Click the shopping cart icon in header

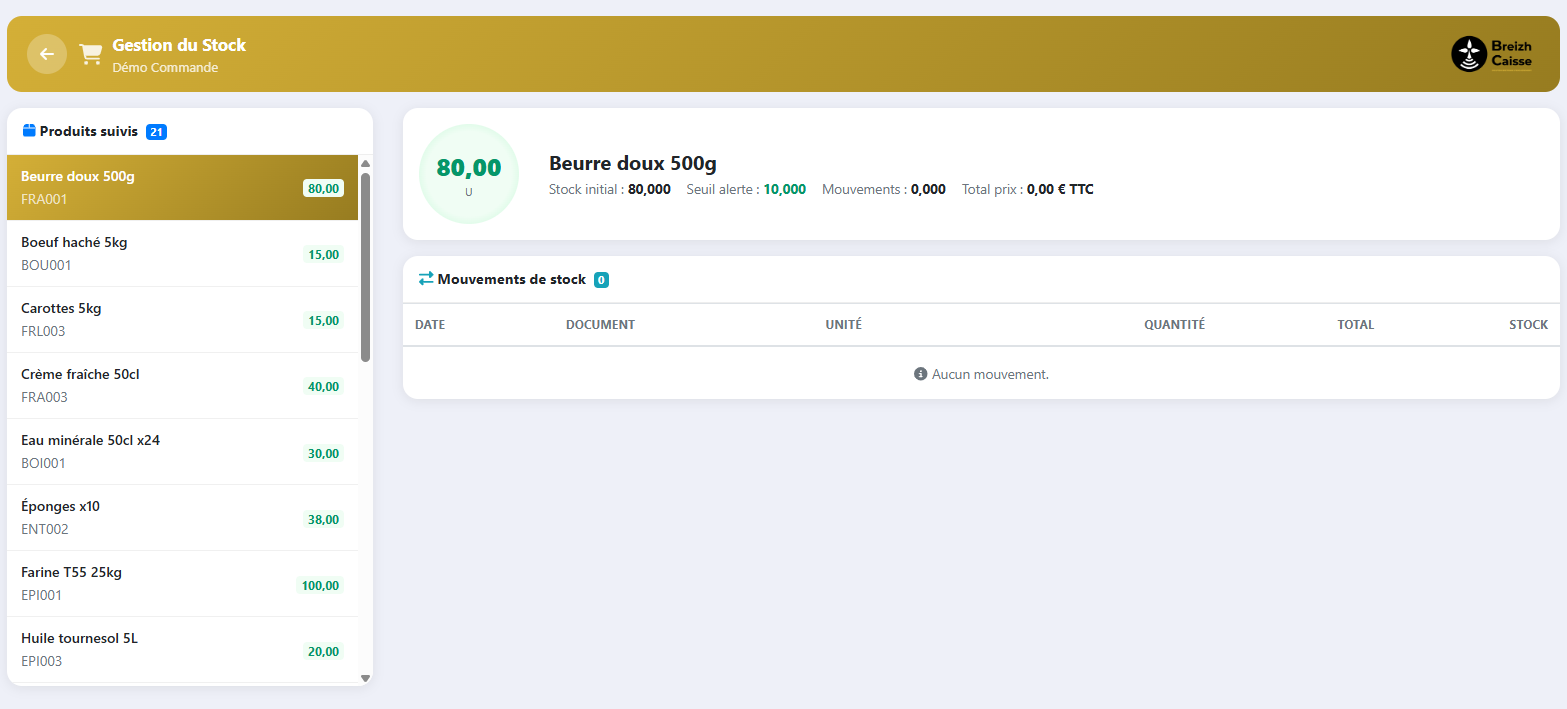tap(91, 54)
